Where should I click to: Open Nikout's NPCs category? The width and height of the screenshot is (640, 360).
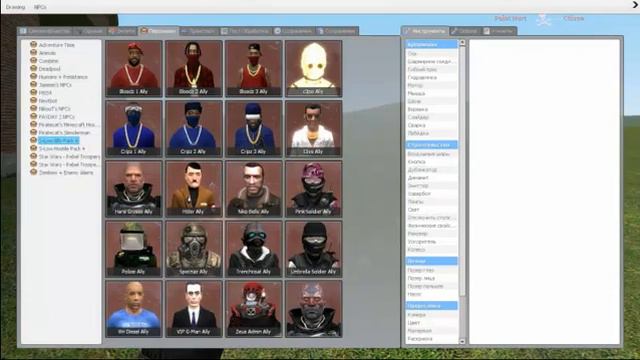pos(54,109)
